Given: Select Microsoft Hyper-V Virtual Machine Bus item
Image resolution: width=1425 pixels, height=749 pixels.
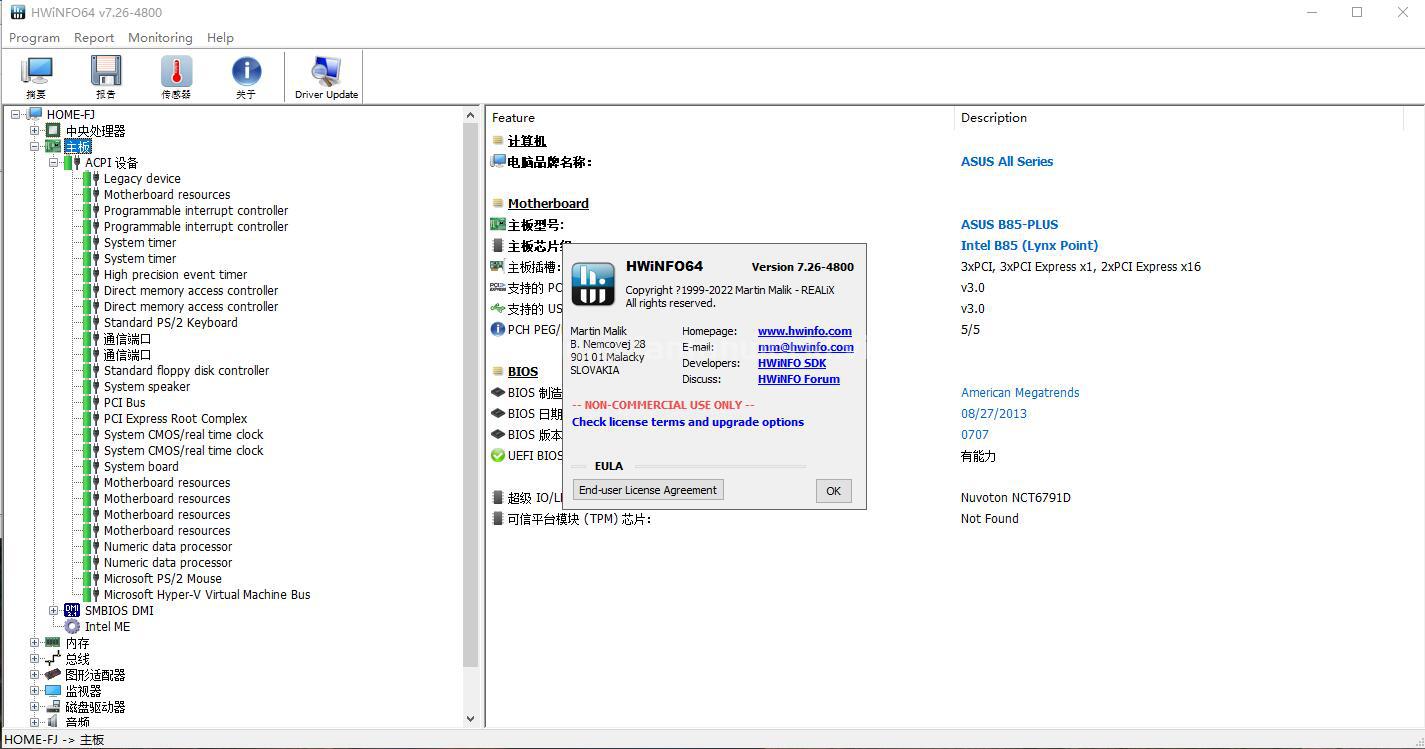Looking at the screenshot, I should tap(207, 595).
